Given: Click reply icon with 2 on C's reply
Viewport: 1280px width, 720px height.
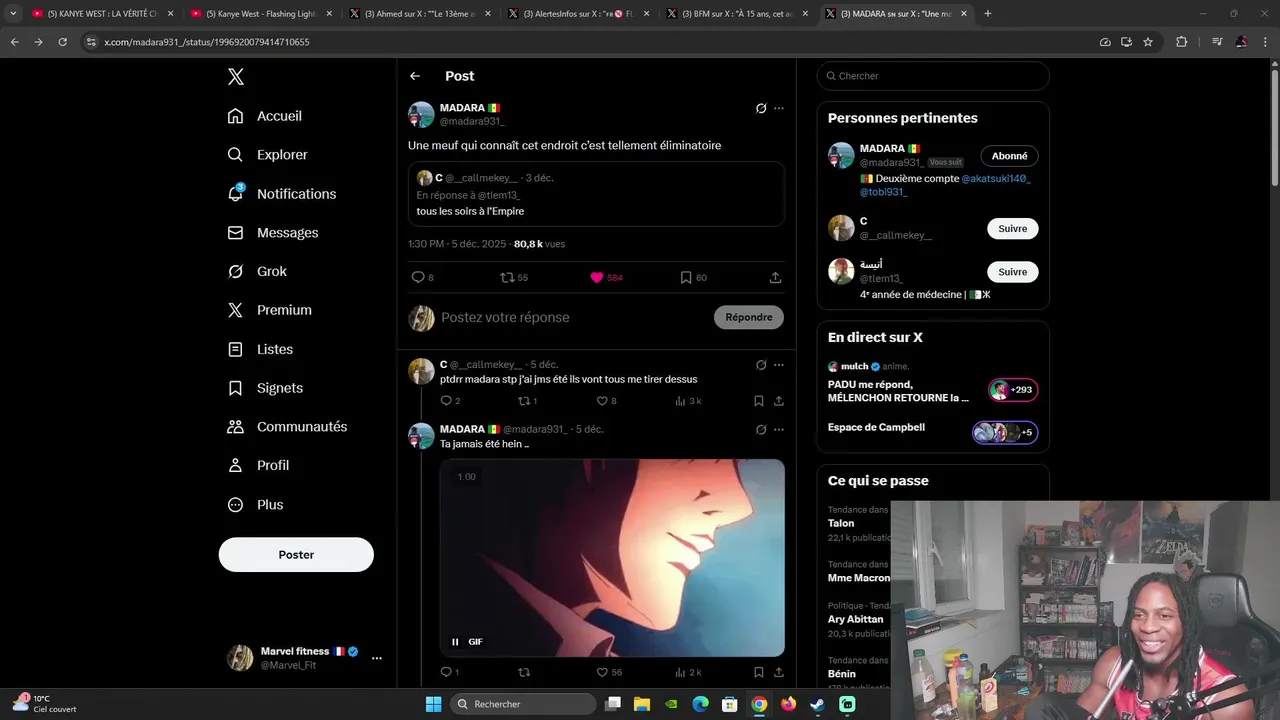Looking at the screenshot, I should point(450,401).
